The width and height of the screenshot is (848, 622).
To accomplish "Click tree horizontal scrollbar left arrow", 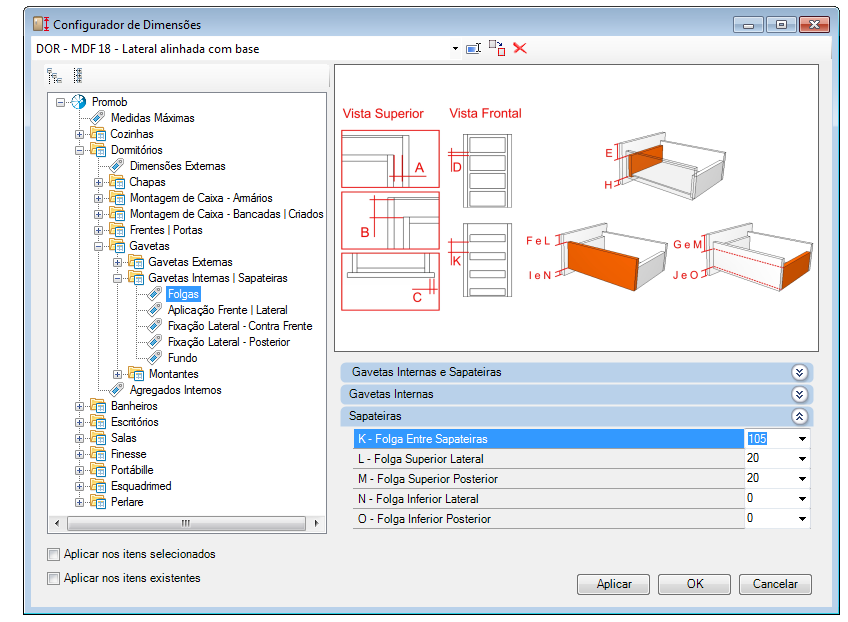I will pyautogui.click(x=57, y=523).
